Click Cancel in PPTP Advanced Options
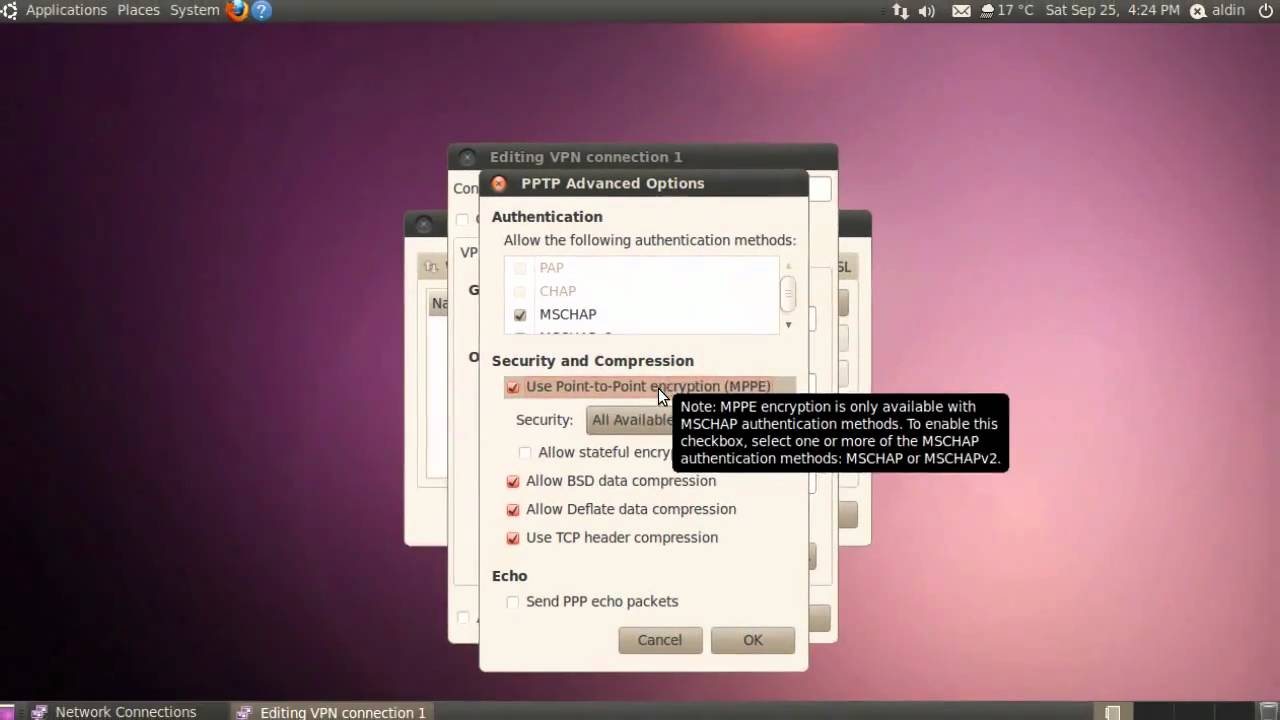This screenshot has width=1280, height=720. (x=660, y=640)
